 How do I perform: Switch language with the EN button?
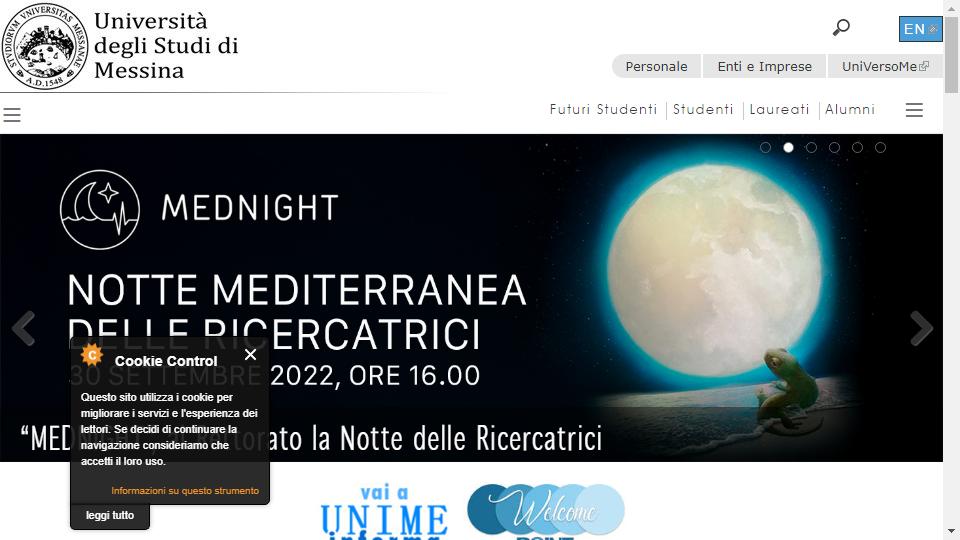[920, 29]
